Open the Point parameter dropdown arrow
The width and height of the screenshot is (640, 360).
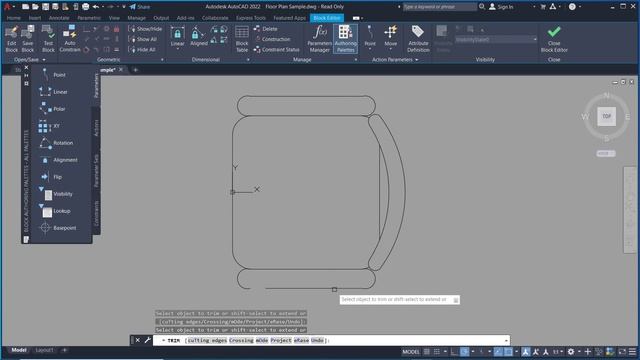tap(370, 49)
